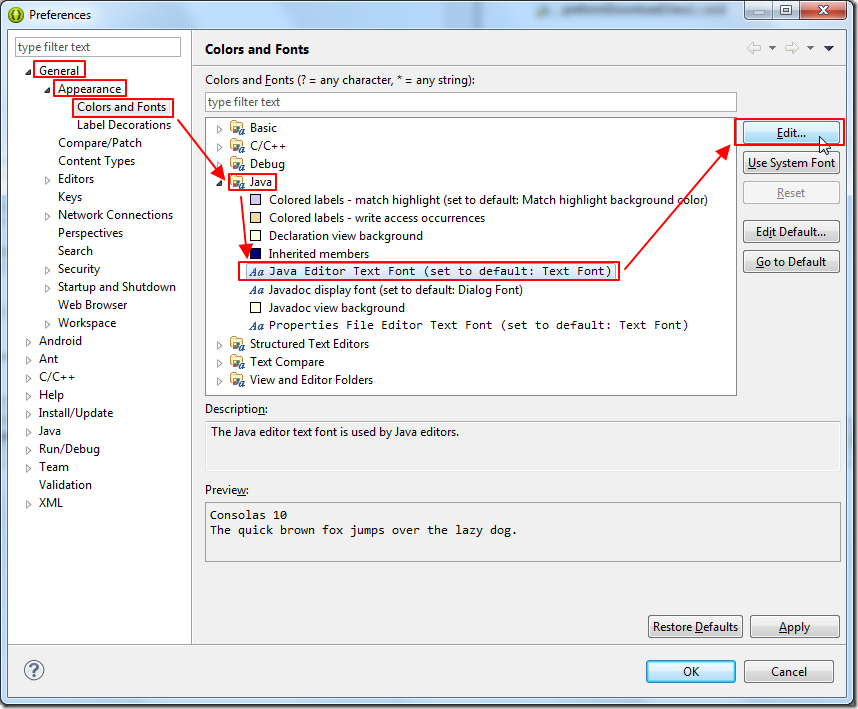Image resolution: width=858 pixels, height=709 pixels.
Task: Click the Apply button
Action: click(795, 626)
